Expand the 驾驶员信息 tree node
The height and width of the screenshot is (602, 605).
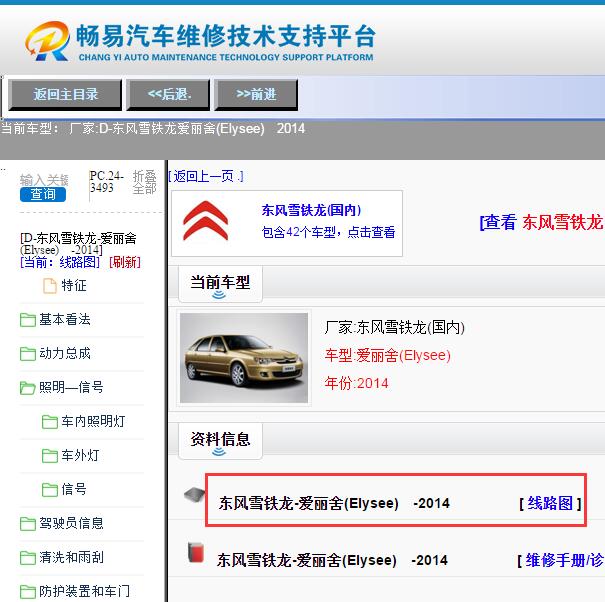pos(71,523)
